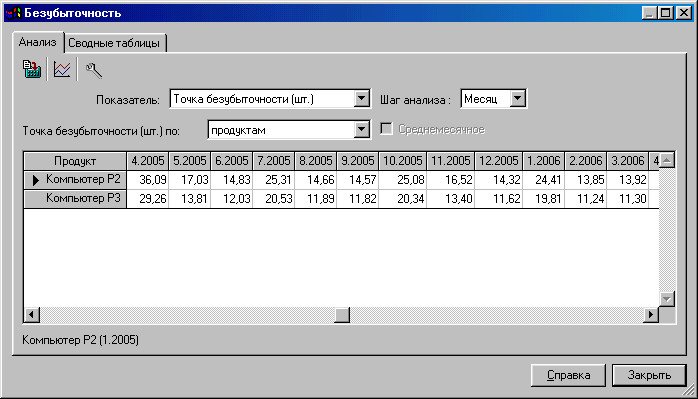Maximize the Безубыточность window
The width and height of the screenshot is (698, 399).
pos(666,13)
